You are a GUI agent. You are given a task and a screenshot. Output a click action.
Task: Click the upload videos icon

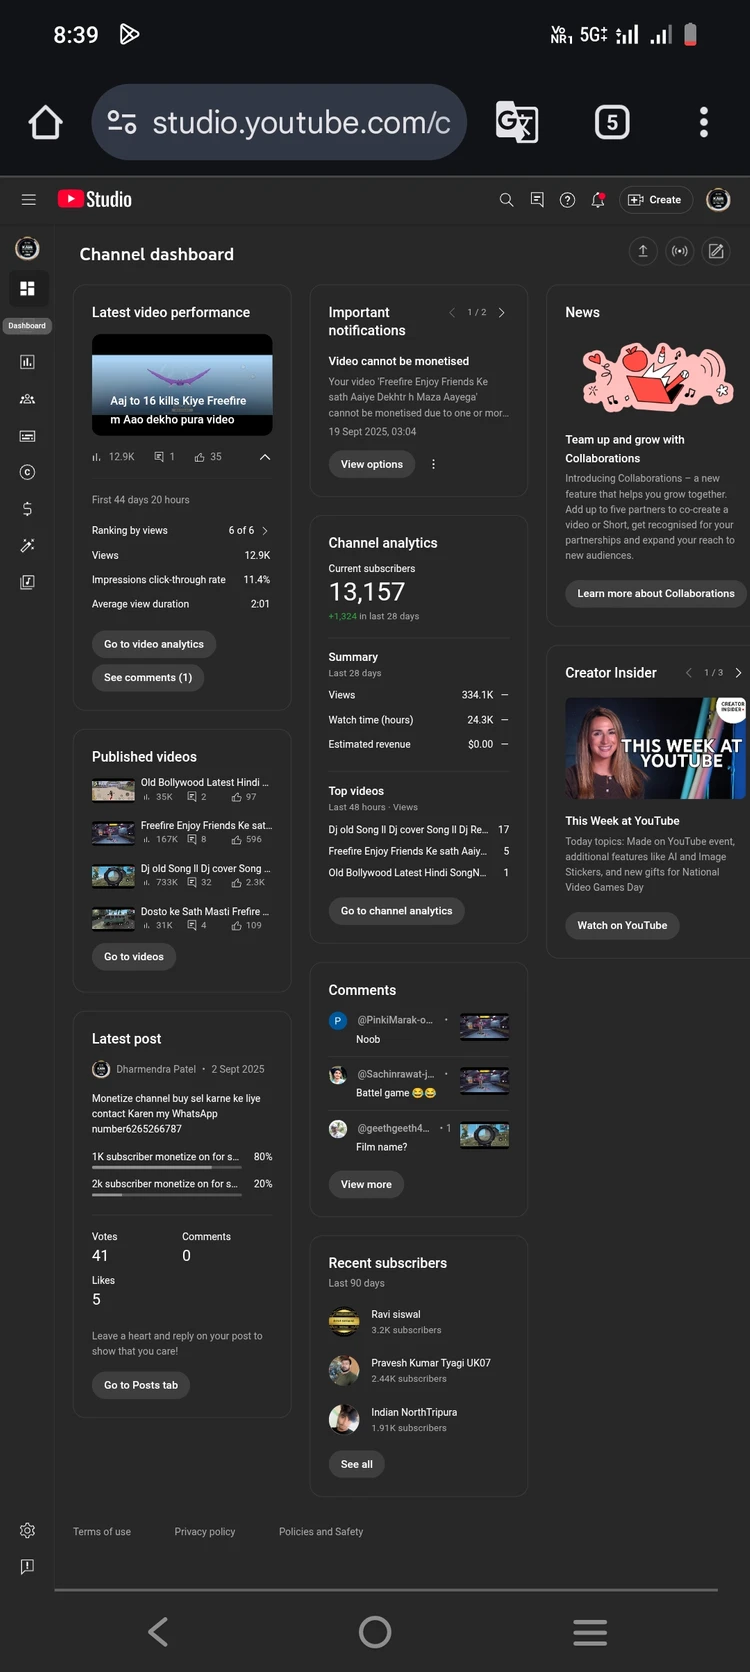(643, 251)
